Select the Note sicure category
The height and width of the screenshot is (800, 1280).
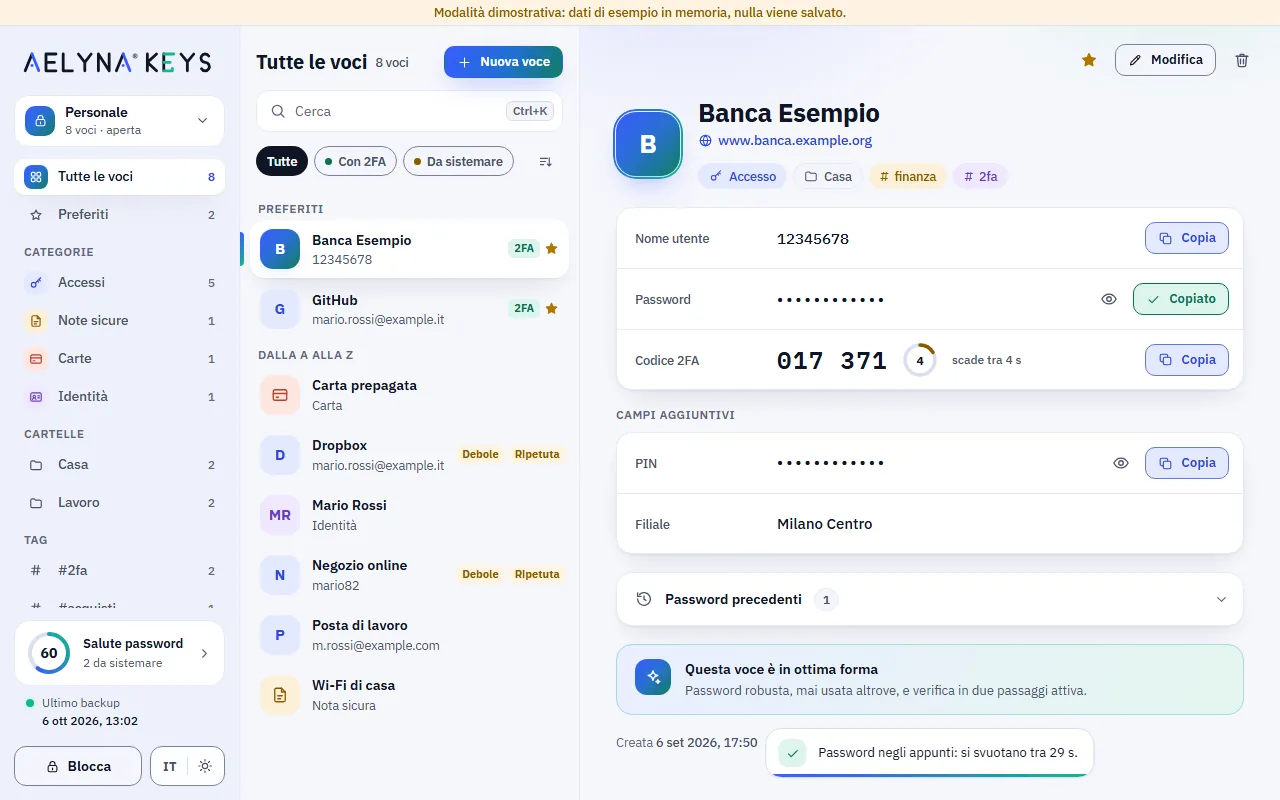(x=120, y=320)
